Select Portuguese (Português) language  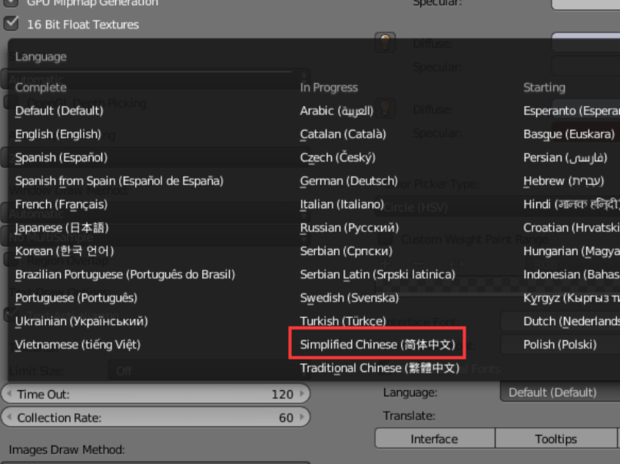pos(76,298)
